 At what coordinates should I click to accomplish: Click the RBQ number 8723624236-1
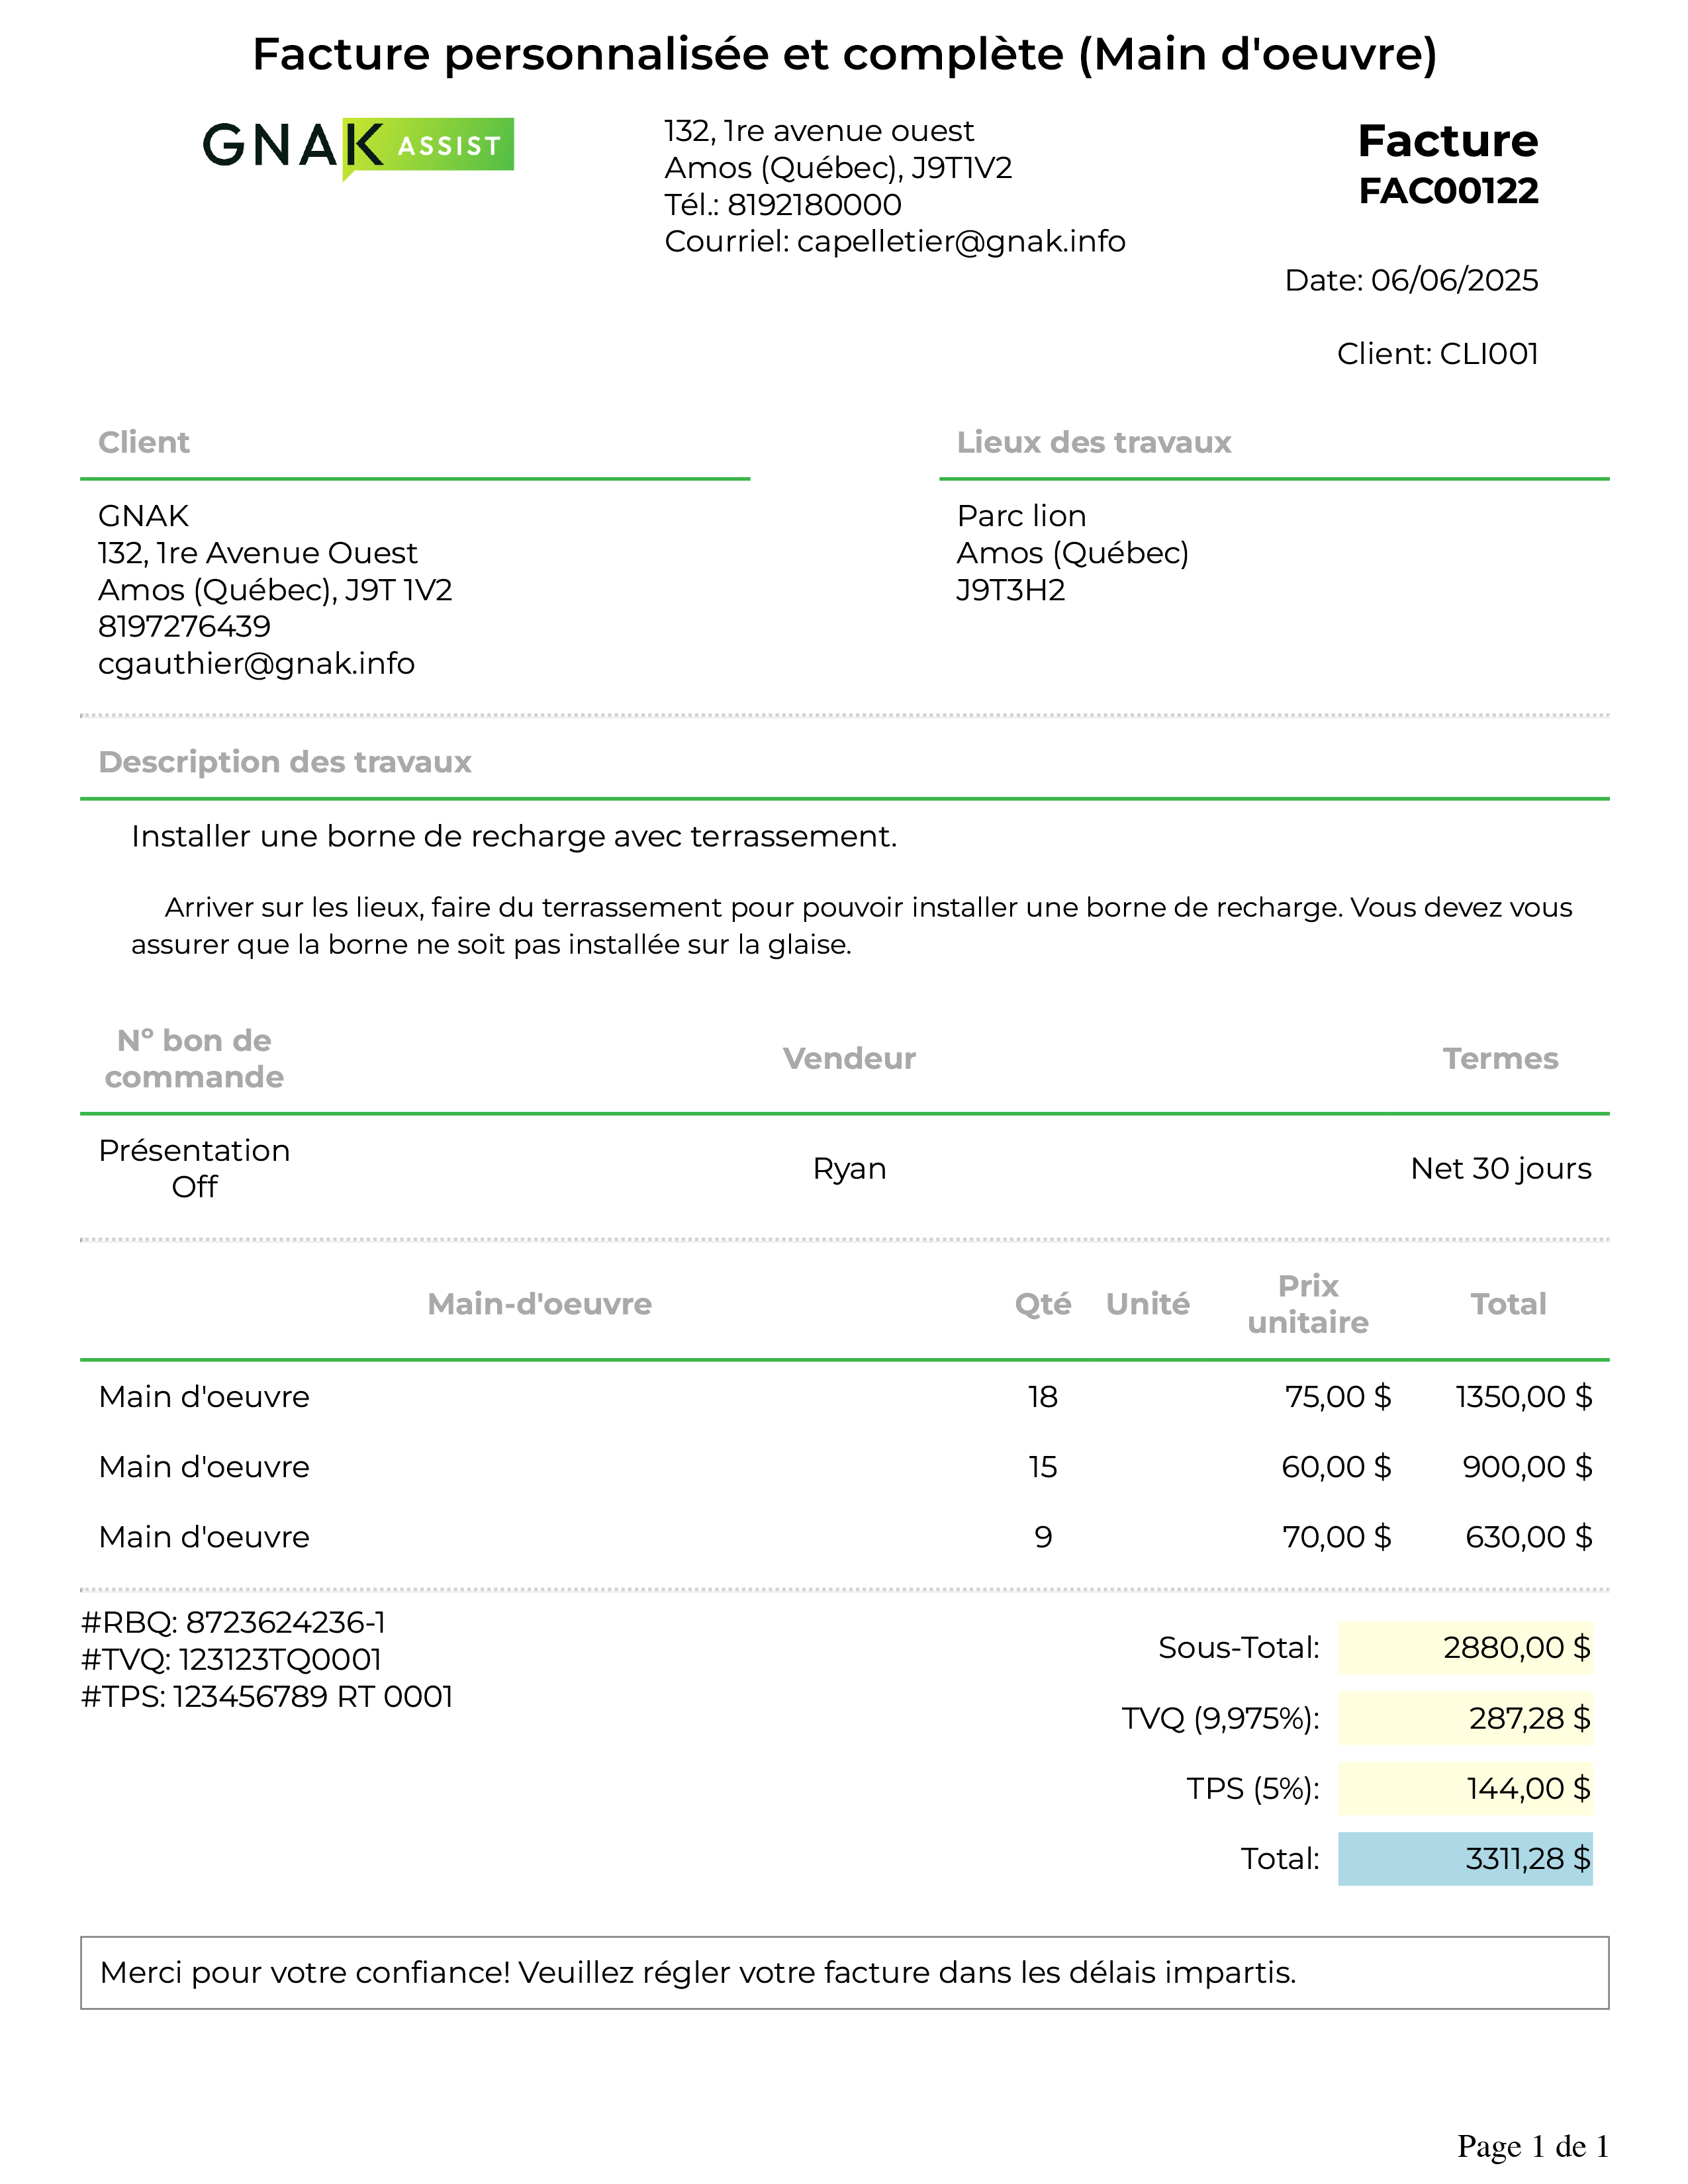286,1622
